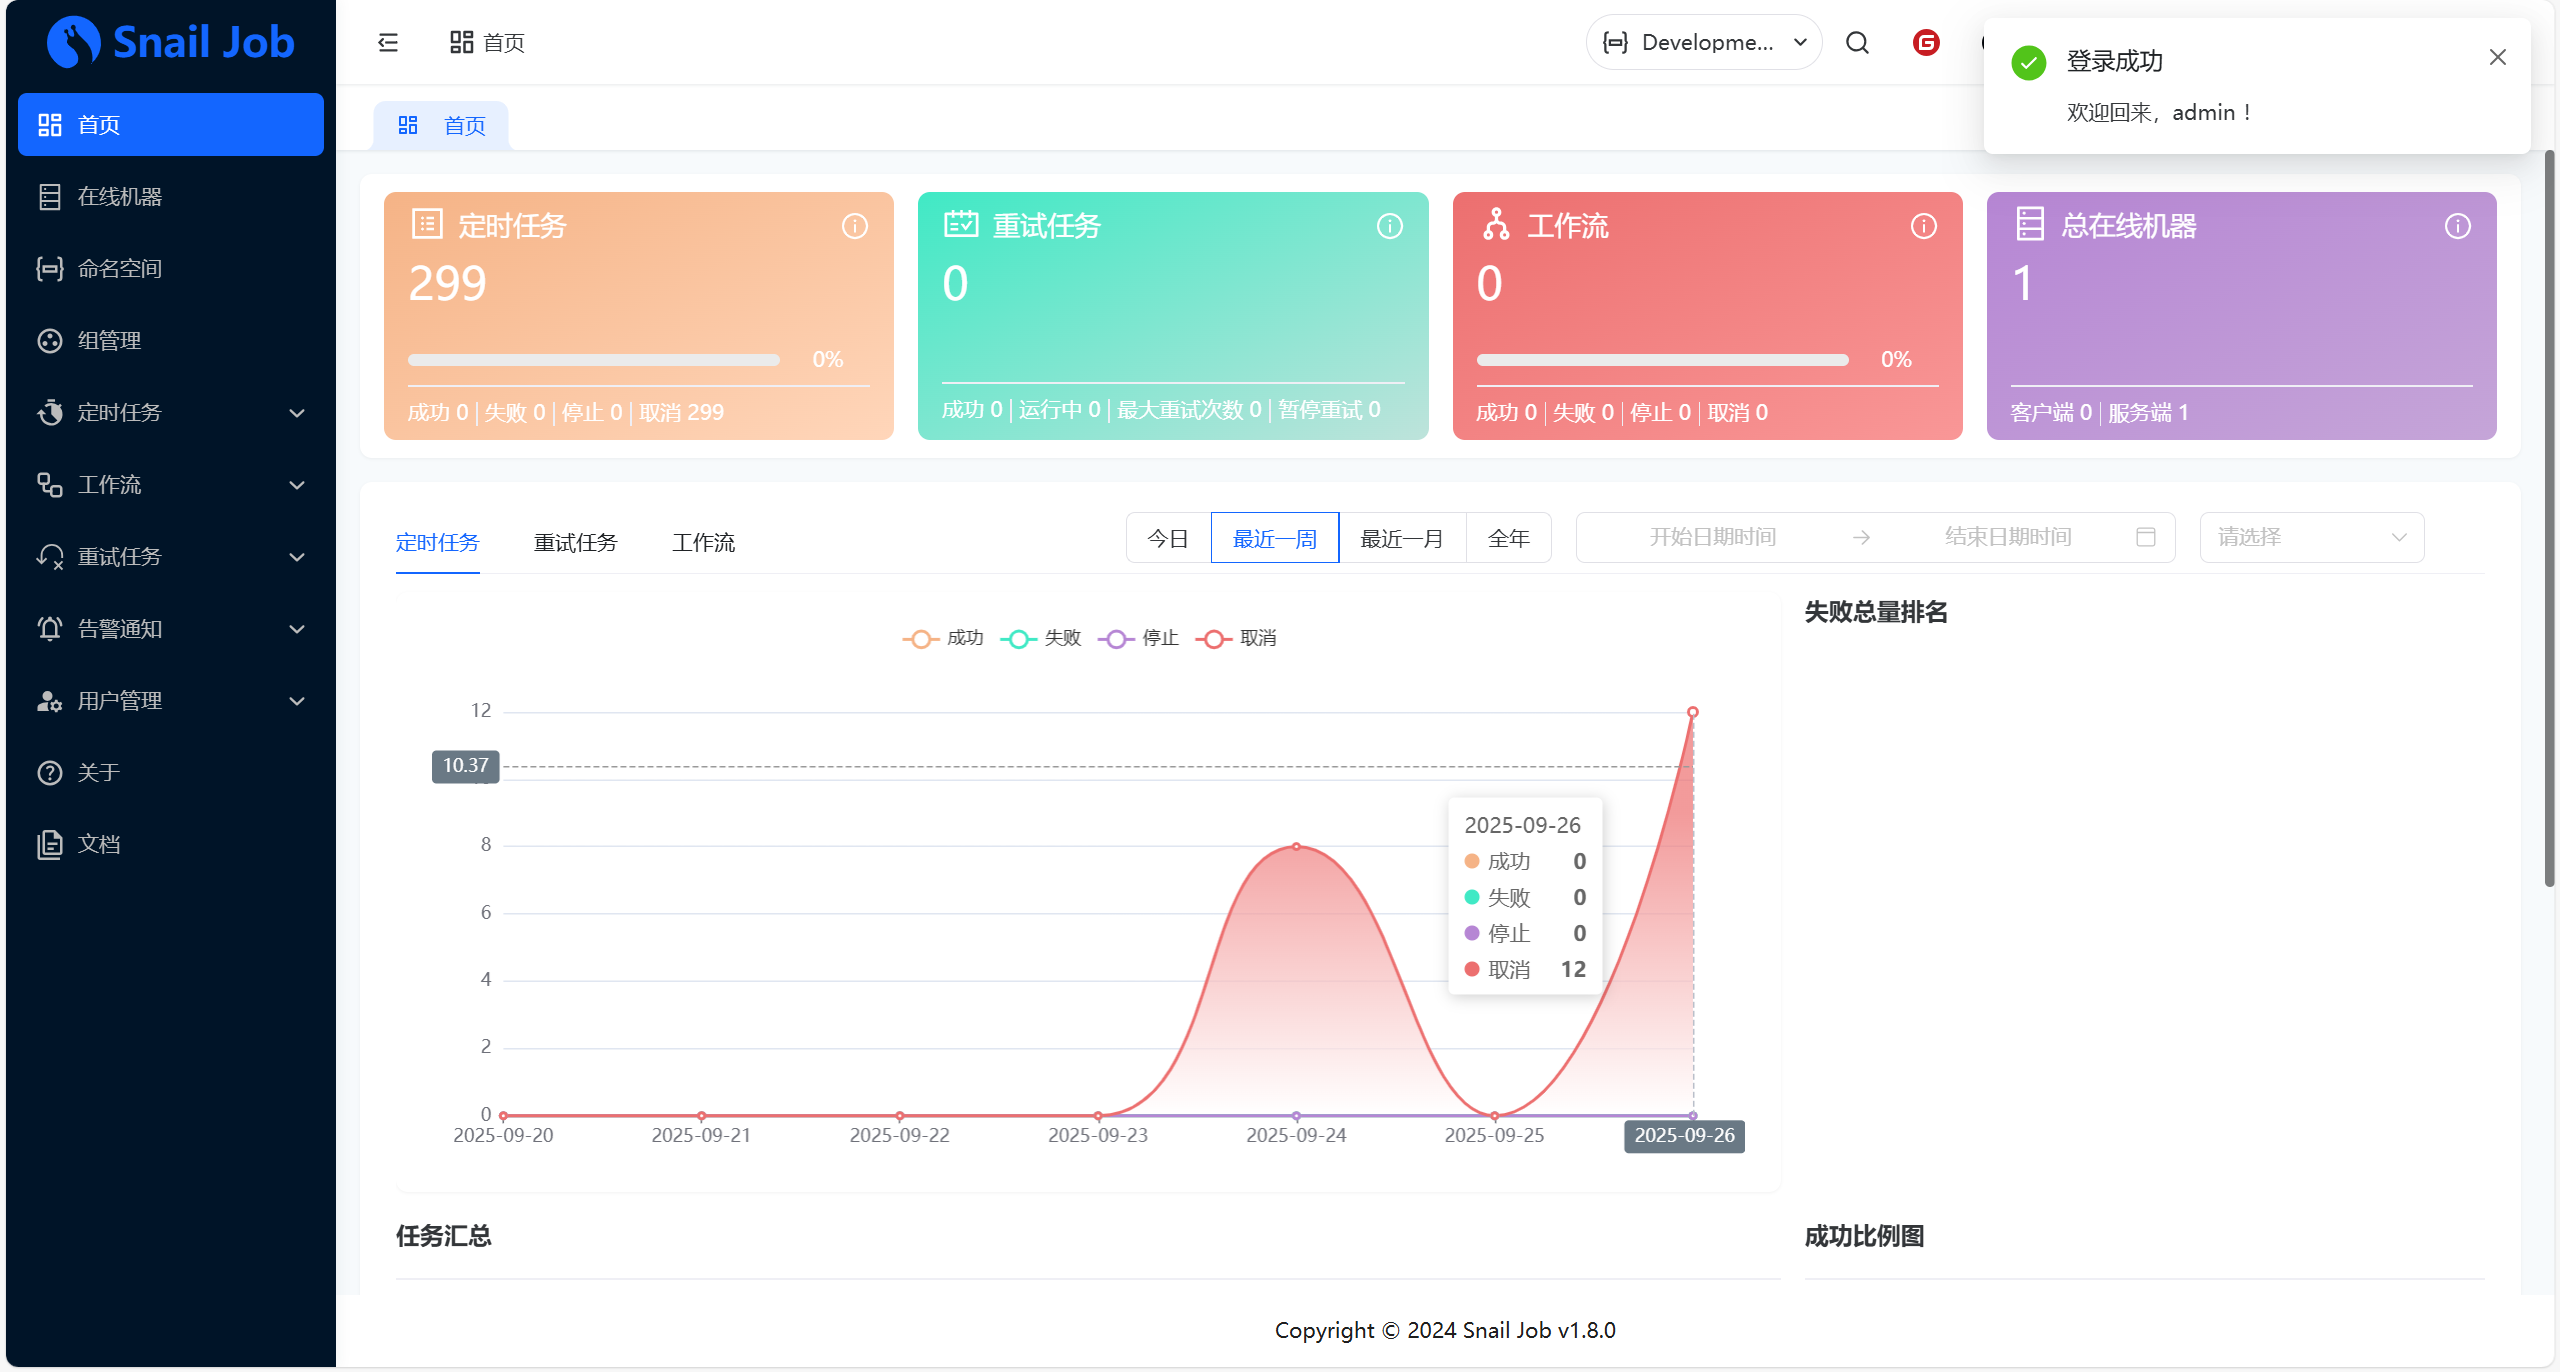Screen dimensions: 2560x1372
Task: Open 在线机器 in the sidebar
Action: [x=120, y=197]
